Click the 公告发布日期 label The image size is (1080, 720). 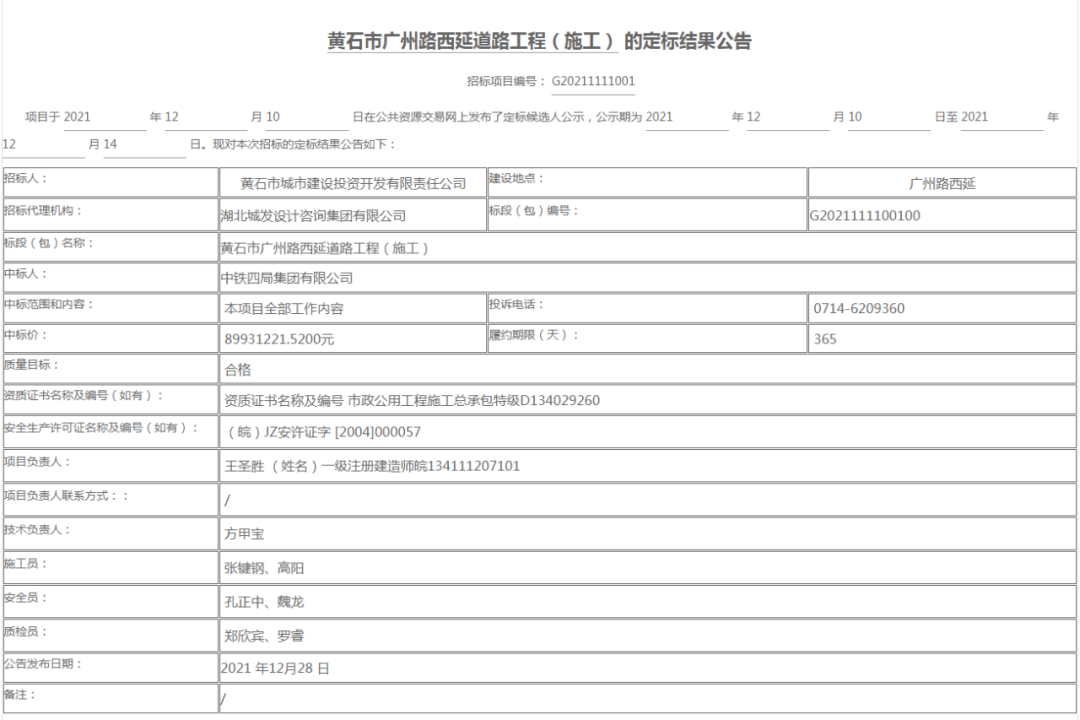pyautogui.click(x=43, y=664)
